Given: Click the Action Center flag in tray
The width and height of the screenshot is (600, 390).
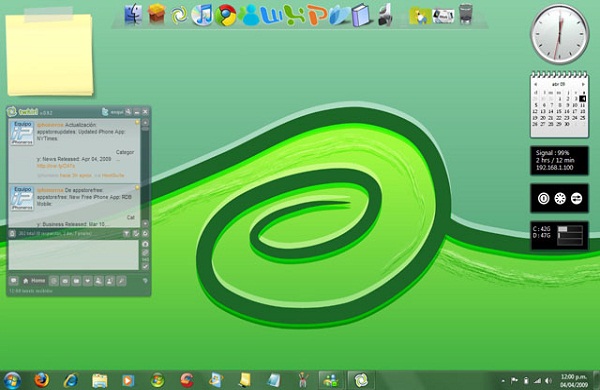Looking at the screenshot, I should click(514, 380).
